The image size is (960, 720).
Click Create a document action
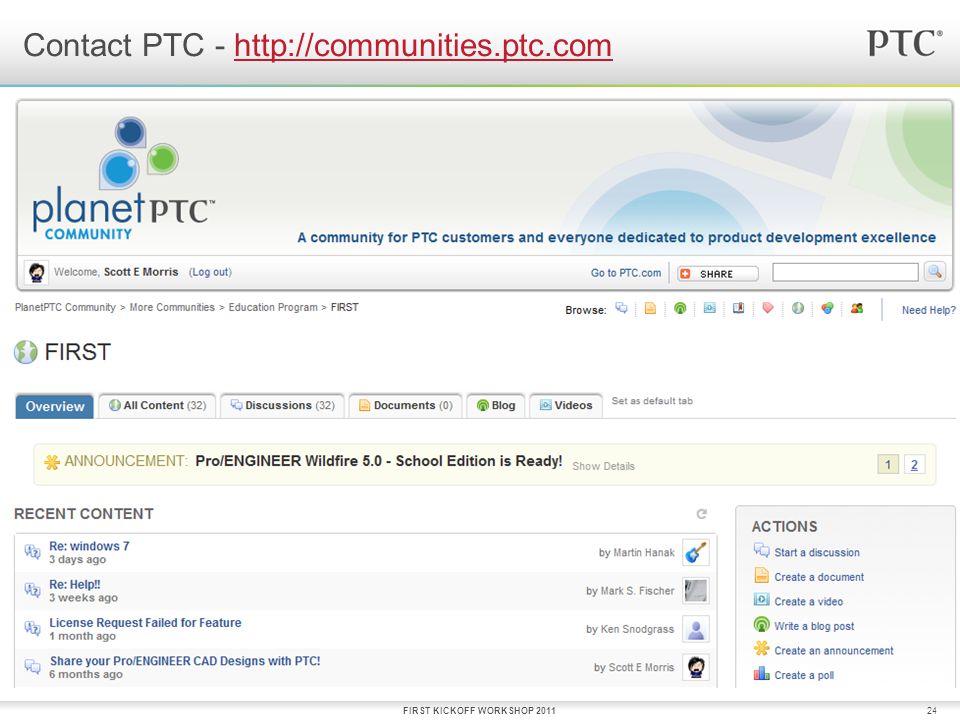[819, 577]
